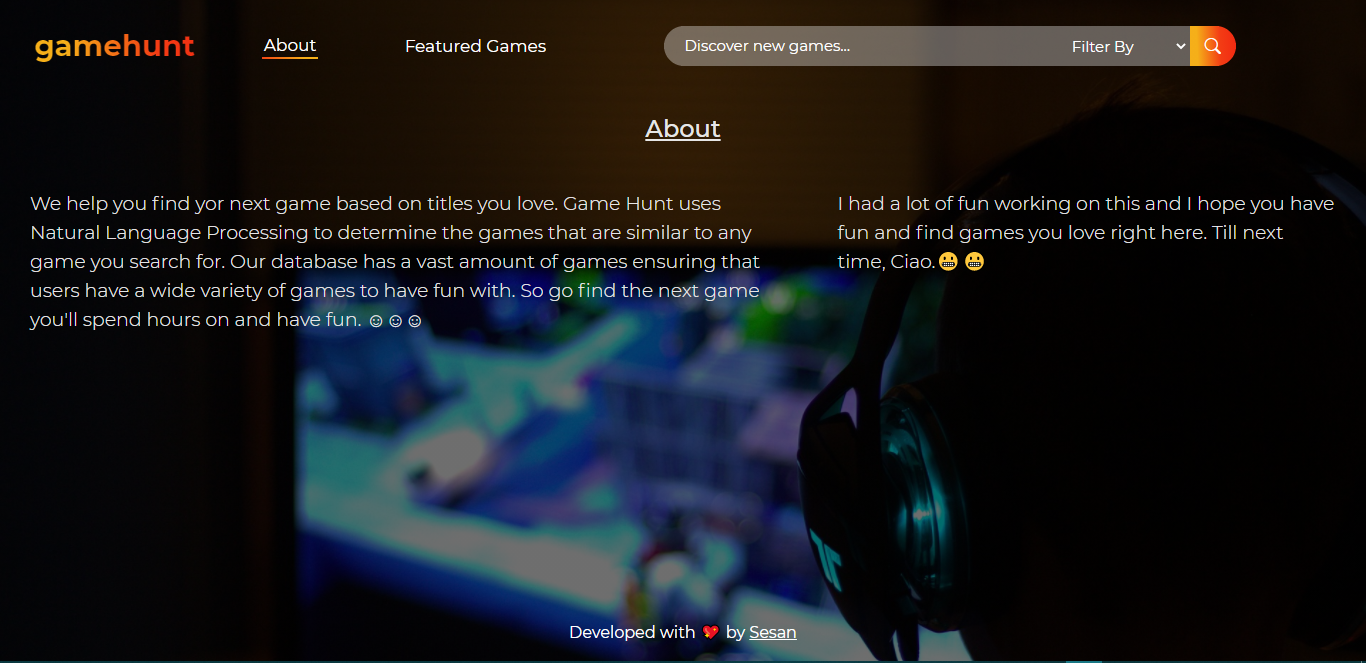
Task: Click the "I had a lot of fun" paragraph
Action: 1086,233
